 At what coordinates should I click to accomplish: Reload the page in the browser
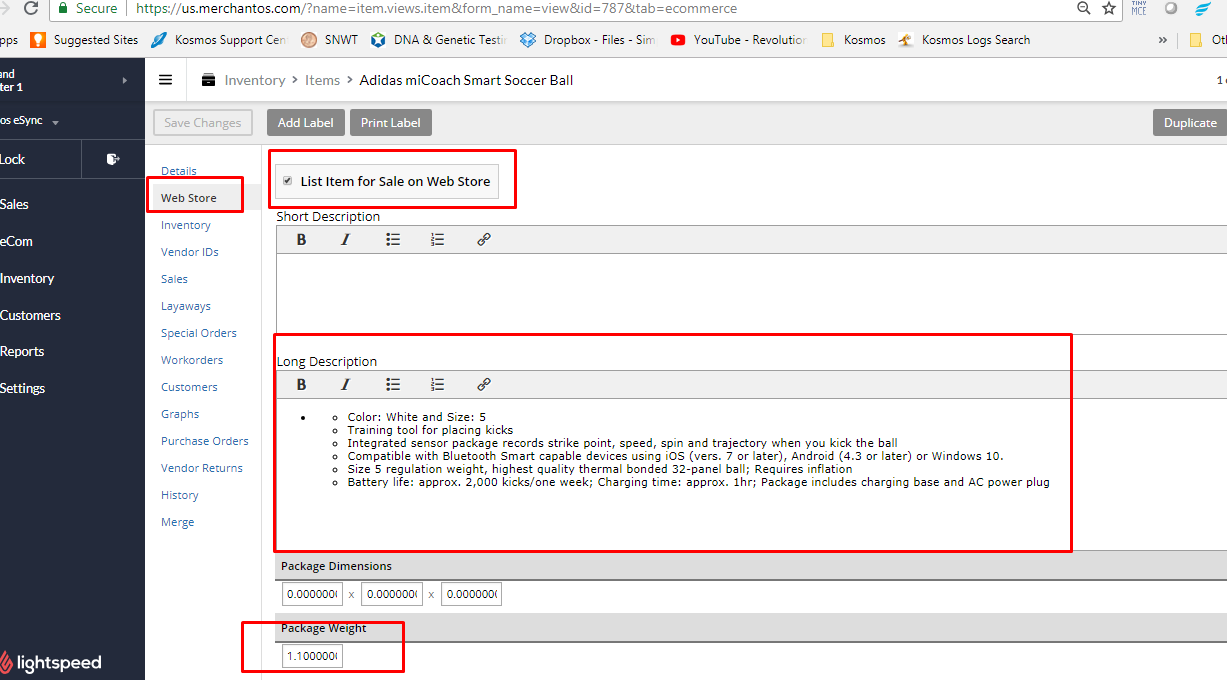[30, 8]
